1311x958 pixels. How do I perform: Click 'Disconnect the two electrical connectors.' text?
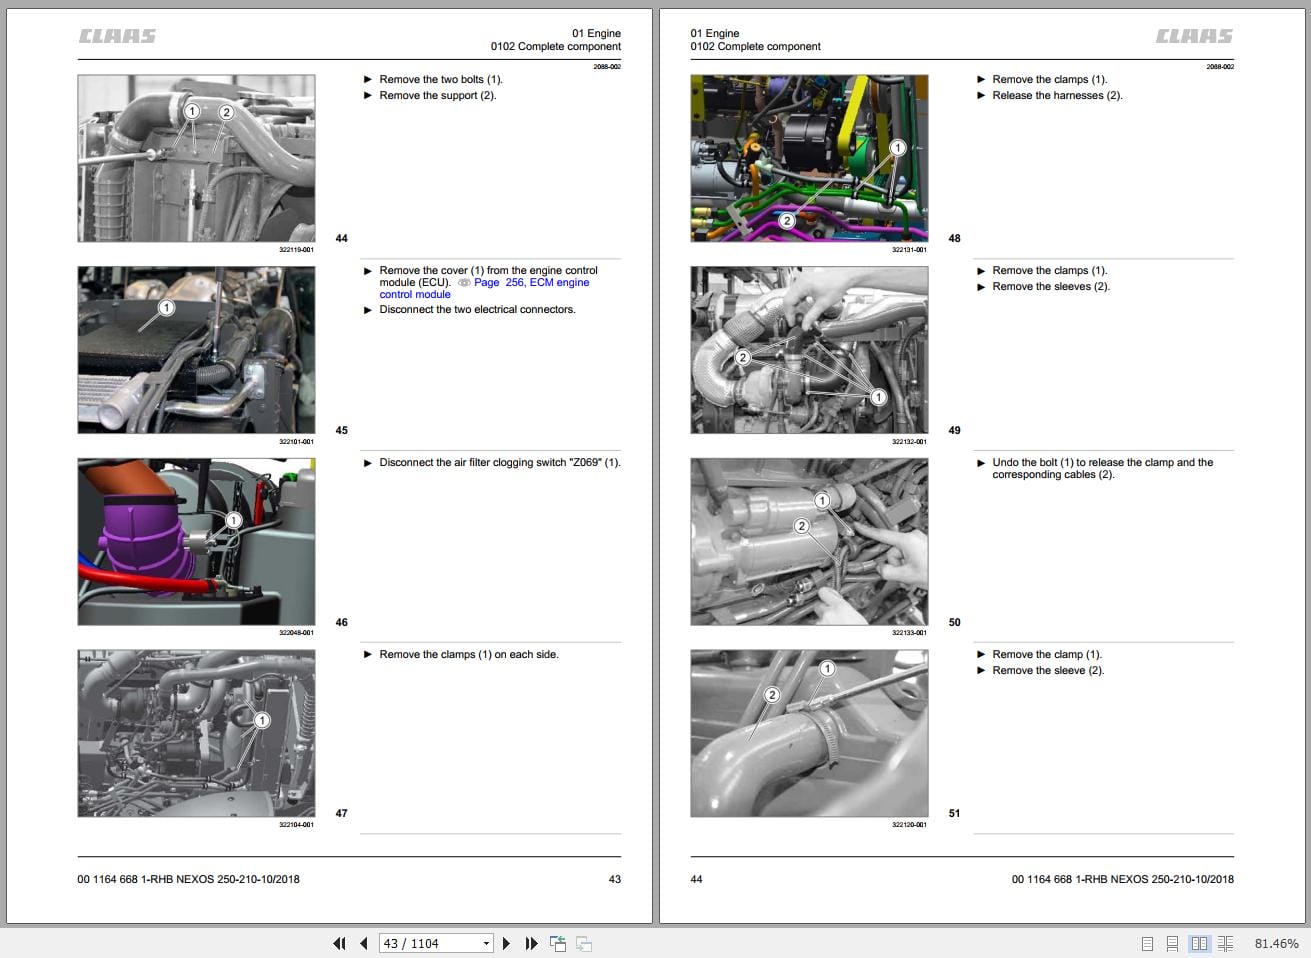477,309
